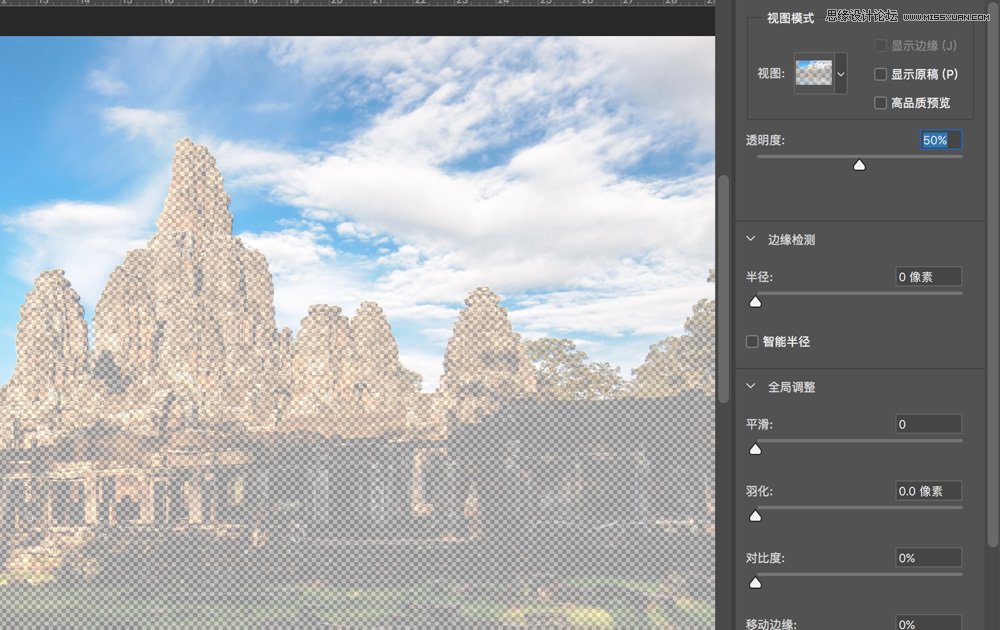Click the 半径 (Radius) slider handle
Viewport: 1000px width, 630px height.
[755, 301]
